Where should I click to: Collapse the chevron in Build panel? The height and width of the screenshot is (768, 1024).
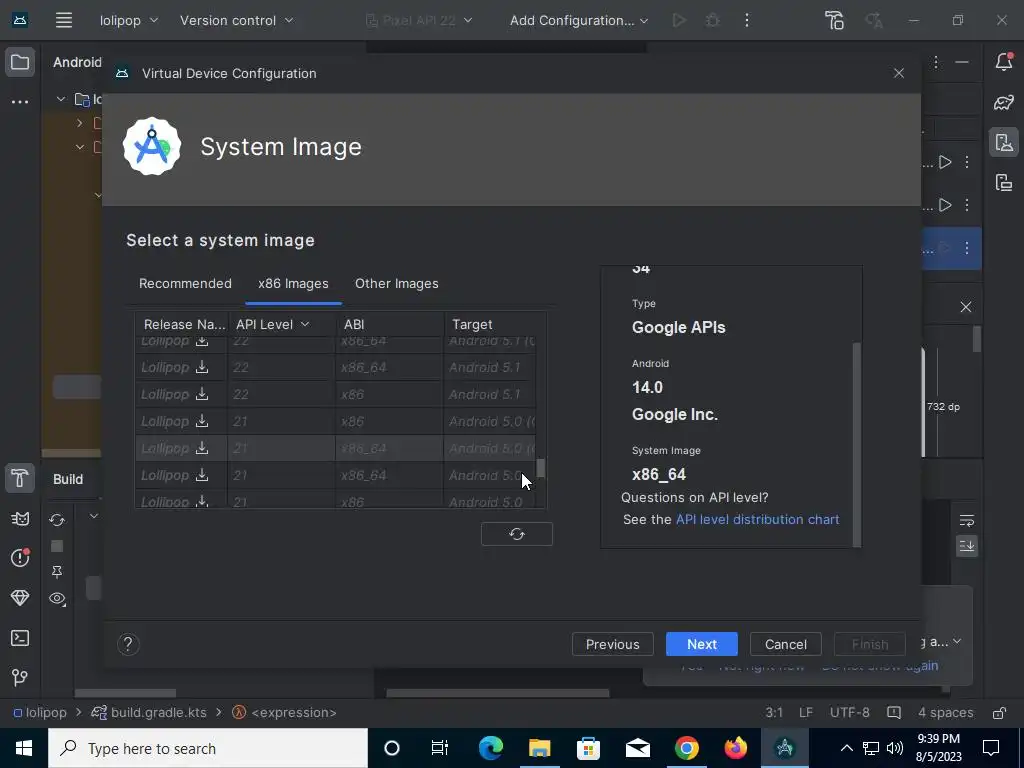(93, 516)
